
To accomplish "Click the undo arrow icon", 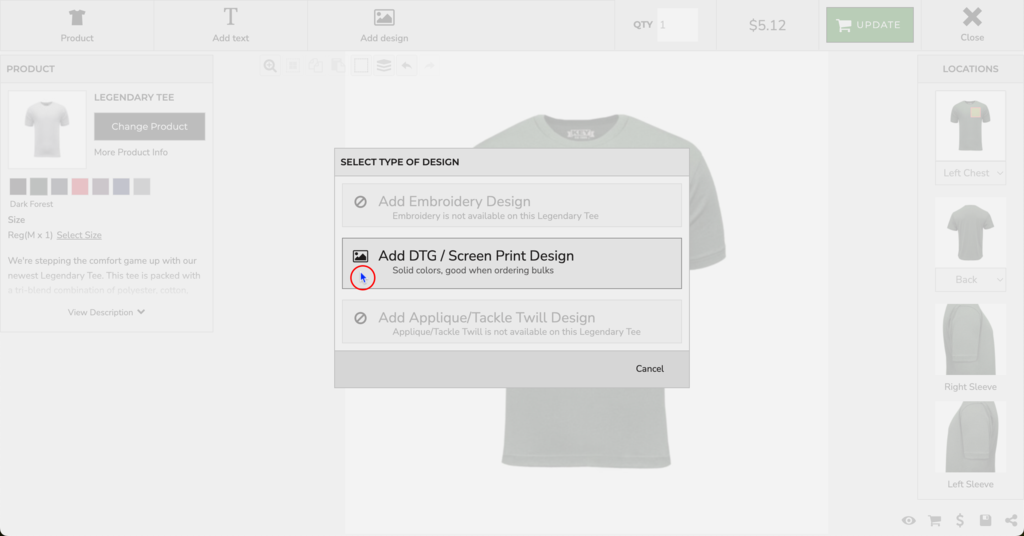I will tap(407, 66).
